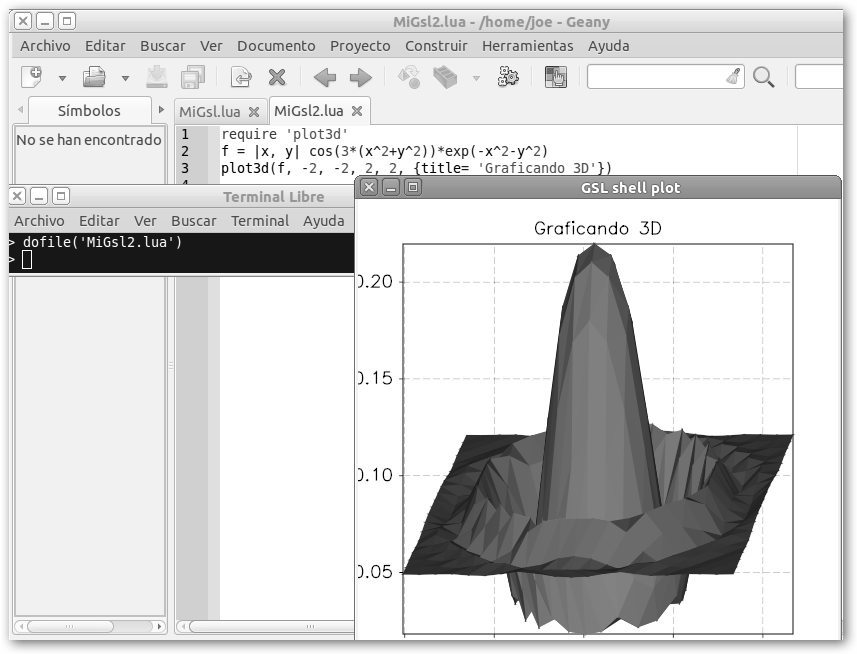Close the MiGsl2.lua tab
Image resolution: width=857 pixels, height=654 pixels.
[x=357, y=111]
